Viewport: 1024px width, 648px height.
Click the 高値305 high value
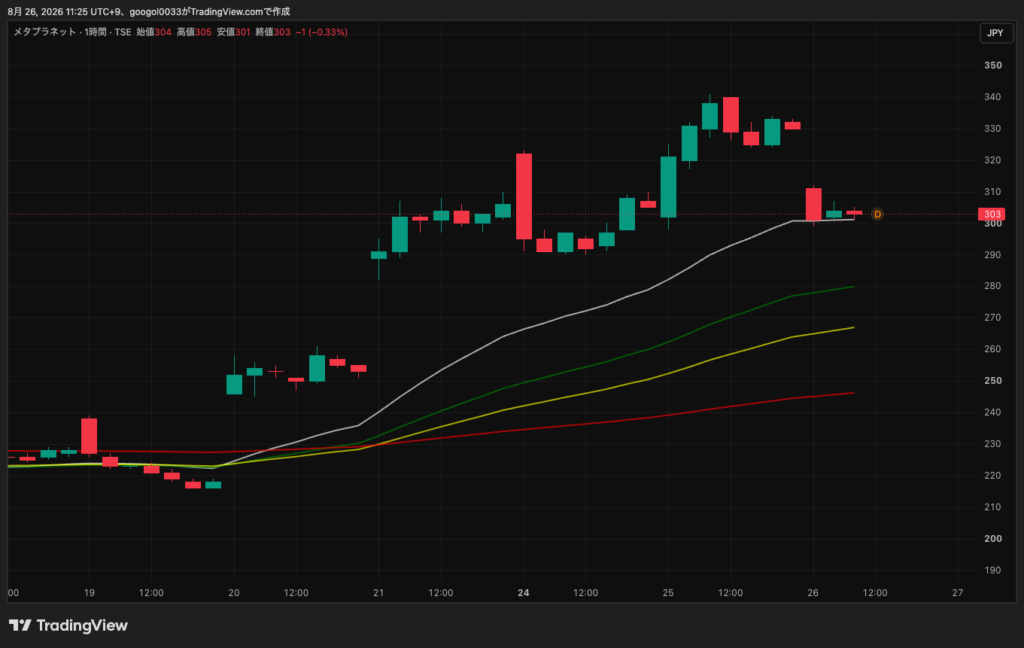pos(194,32)
